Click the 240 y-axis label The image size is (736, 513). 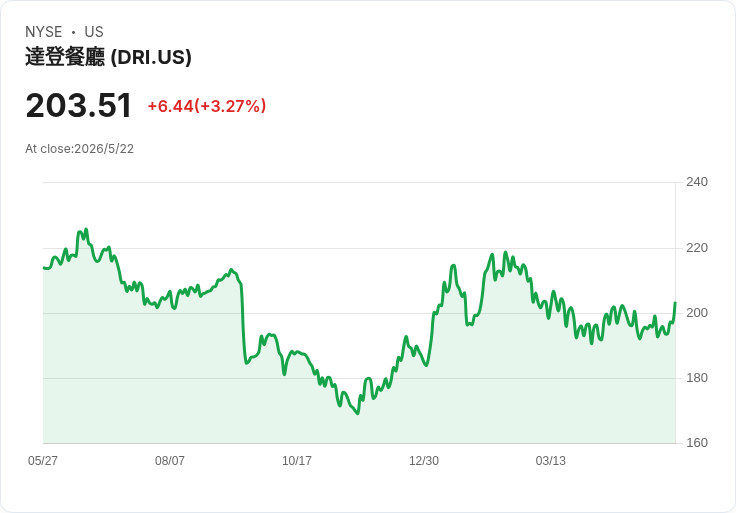[x=697, y=182]
